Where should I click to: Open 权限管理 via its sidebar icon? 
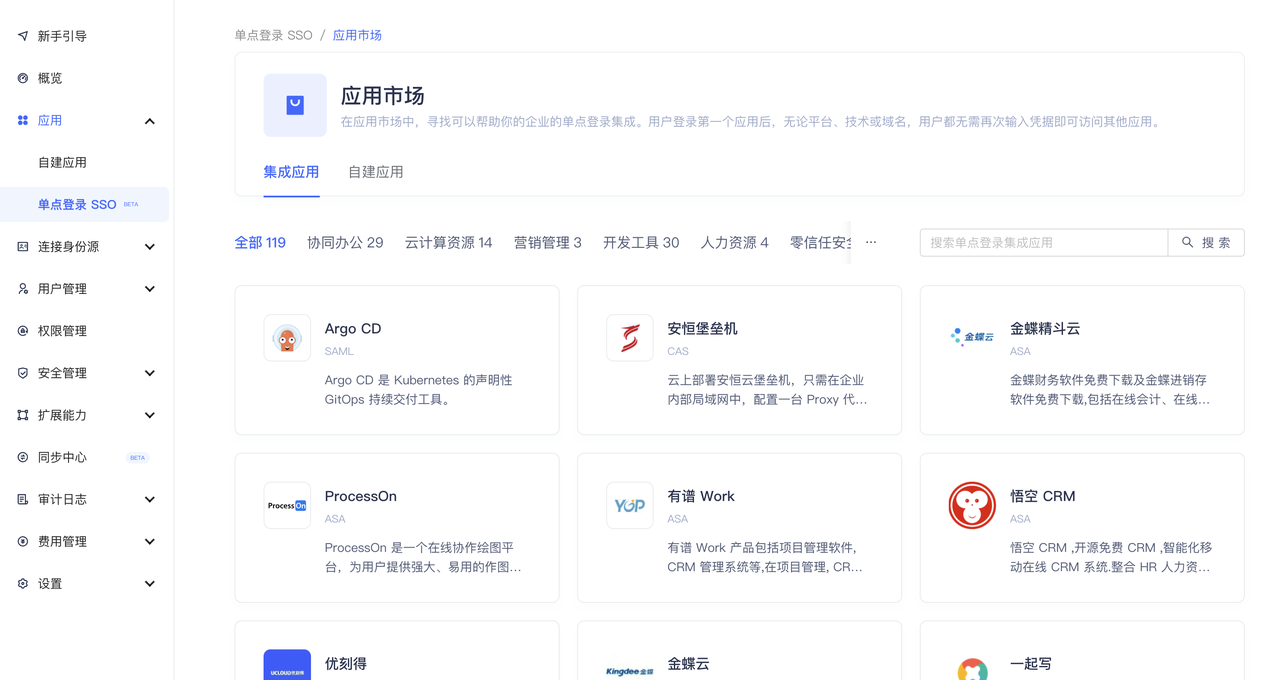pyautogui.click(x=22, y=330)
